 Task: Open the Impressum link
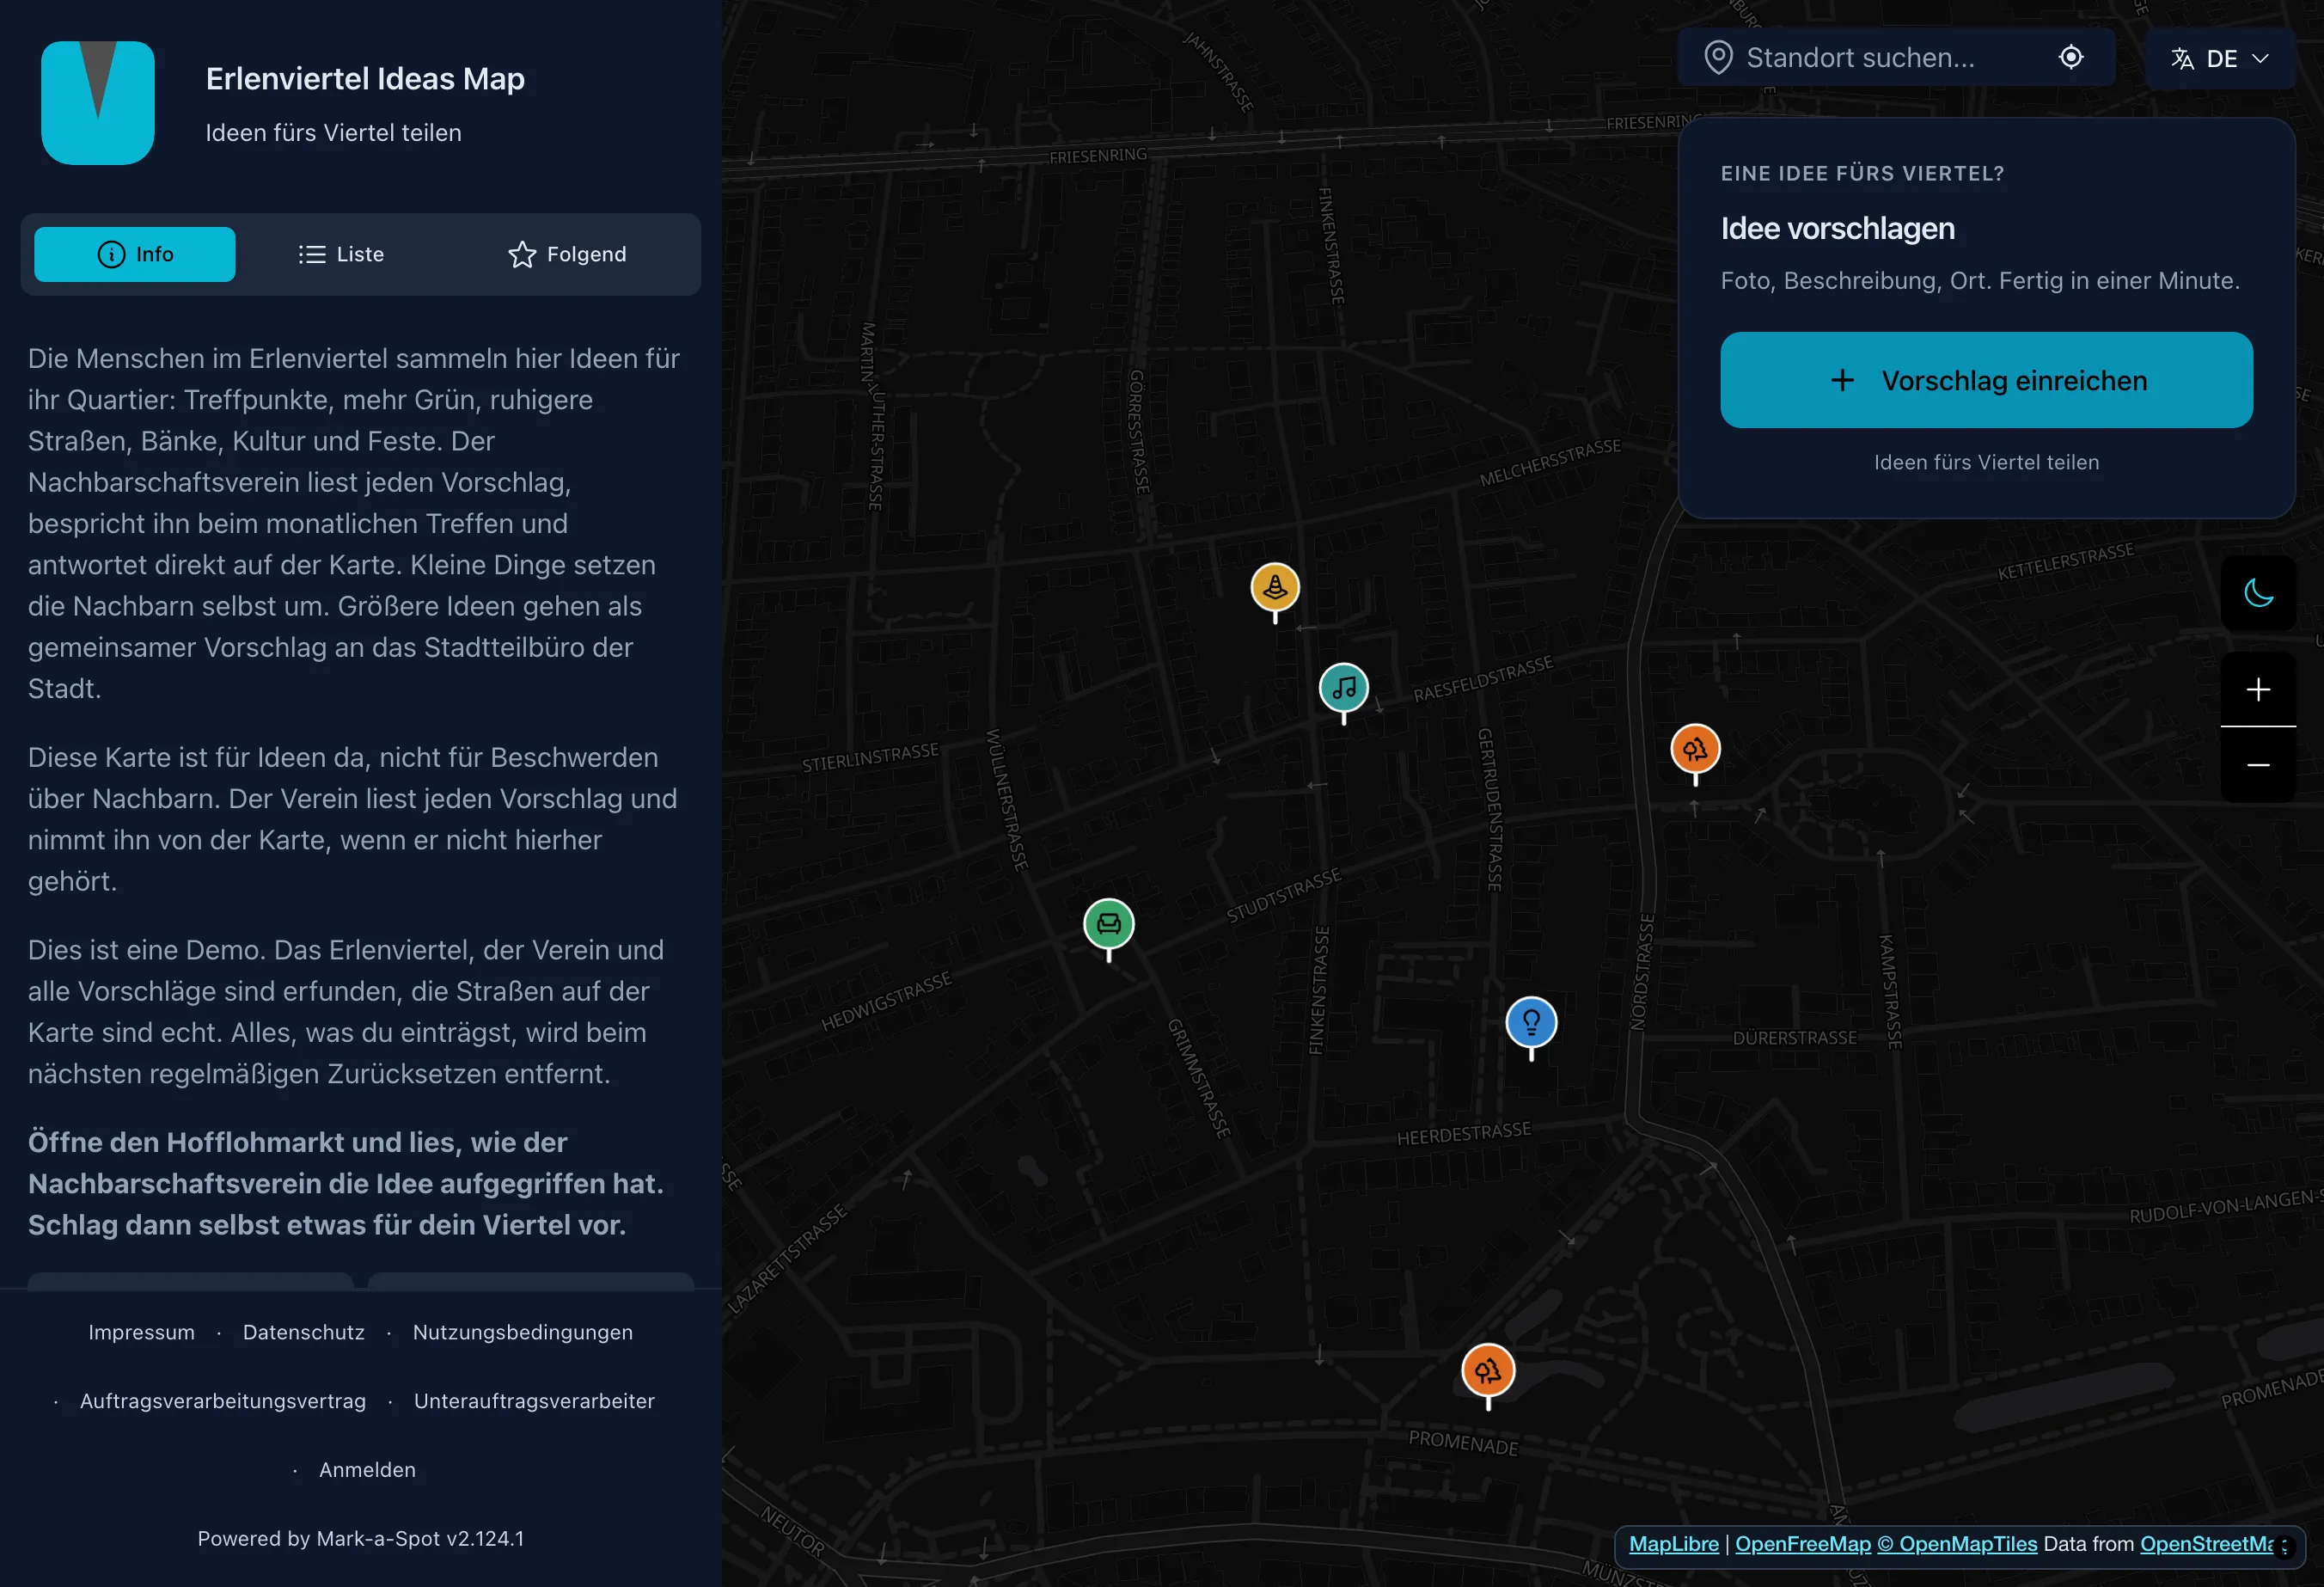tap(141, 1332)
